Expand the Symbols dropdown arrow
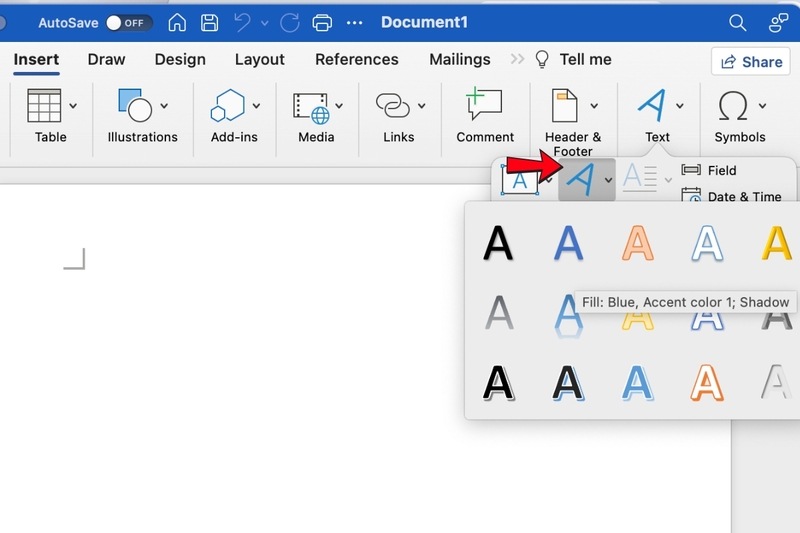 click(762, 106)
